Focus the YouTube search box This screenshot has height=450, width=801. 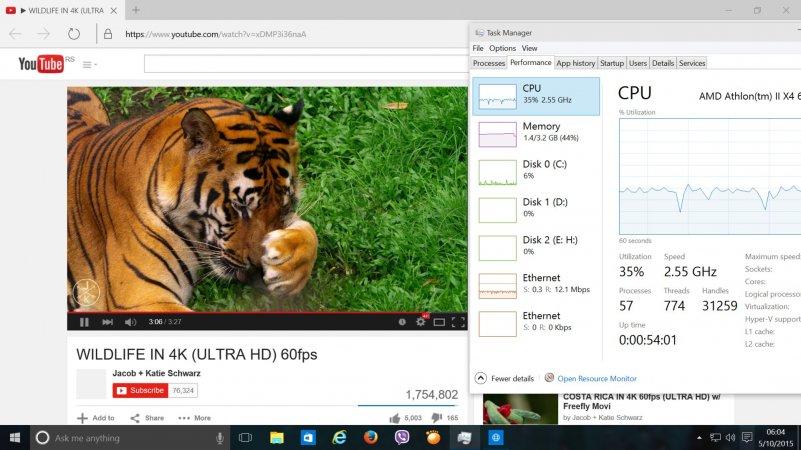[305, 64]
